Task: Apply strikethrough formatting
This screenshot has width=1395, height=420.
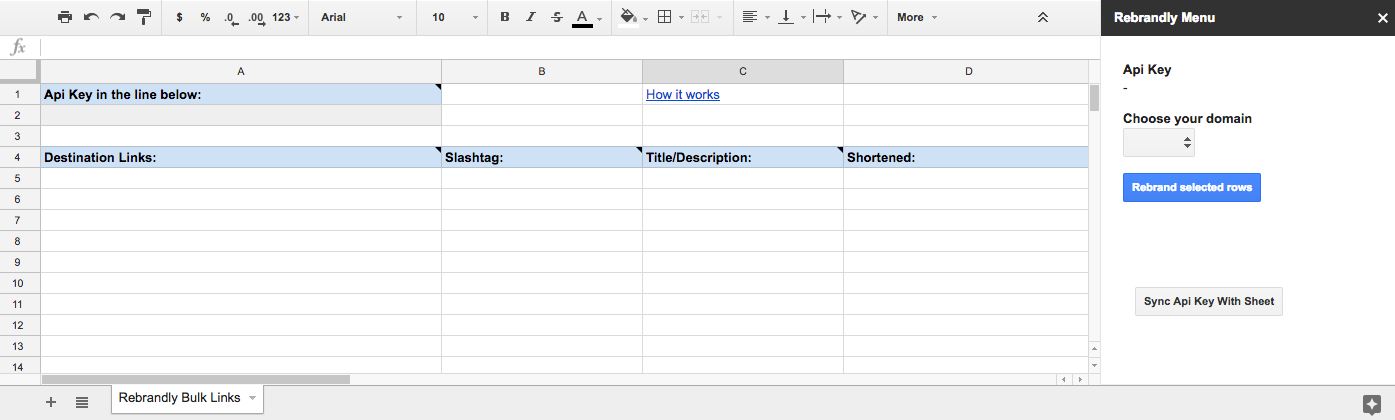Action: click(557, 17)
